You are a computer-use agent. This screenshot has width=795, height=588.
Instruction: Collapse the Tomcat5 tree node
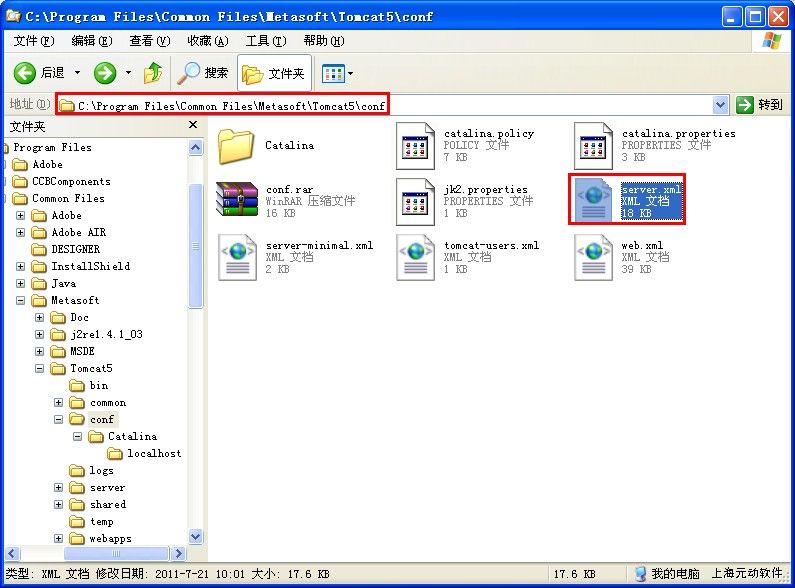(41, 368)
